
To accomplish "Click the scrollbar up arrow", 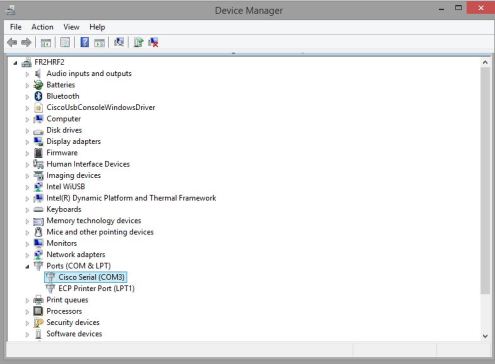I will tap(485, 62).
